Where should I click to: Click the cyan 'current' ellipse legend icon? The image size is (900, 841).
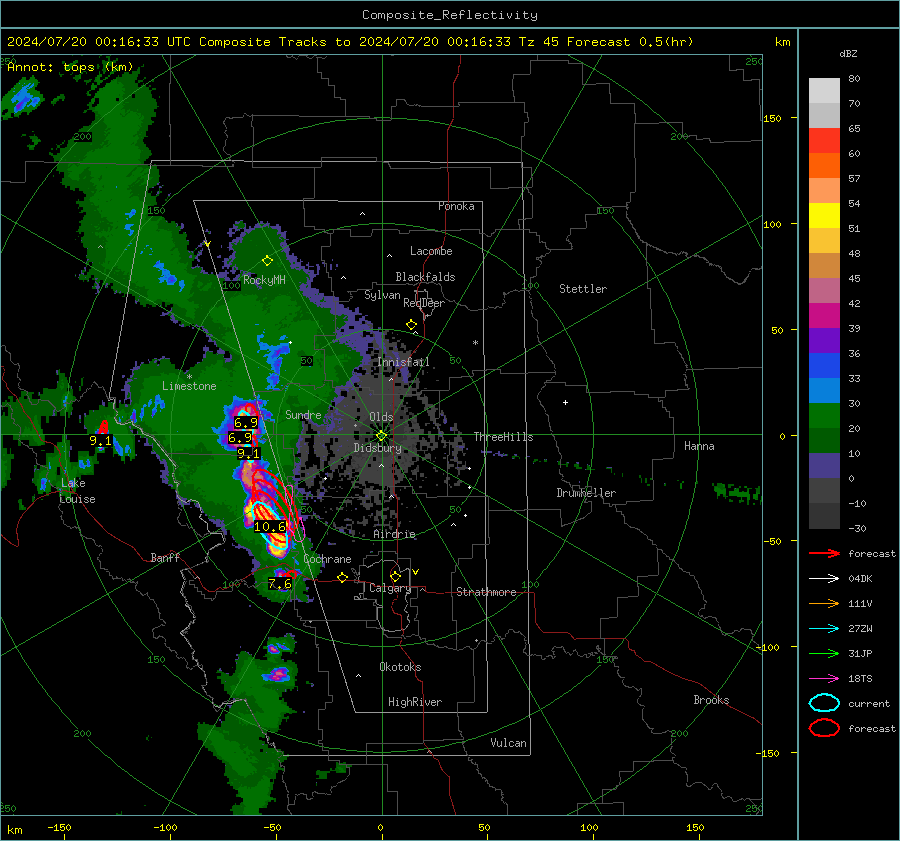(x=824, y=703)
